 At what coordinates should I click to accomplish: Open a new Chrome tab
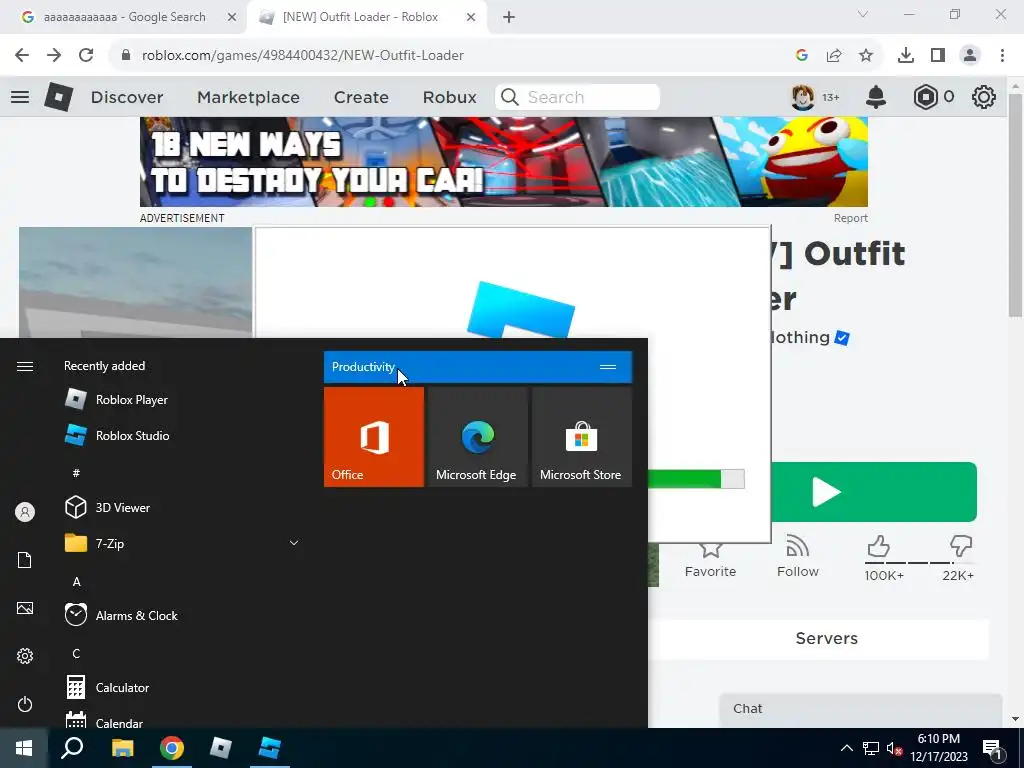[509, 18]
